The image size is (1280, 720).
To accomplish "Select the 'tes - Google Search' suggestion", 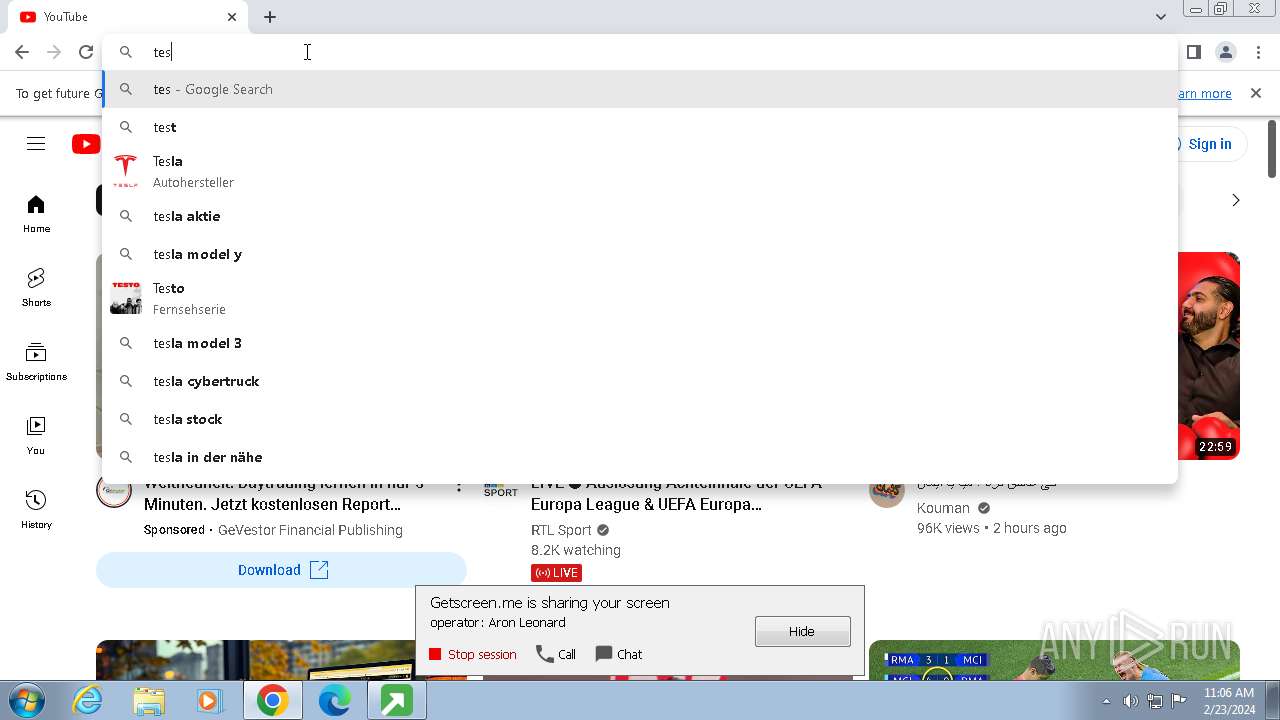I will 640,89.
